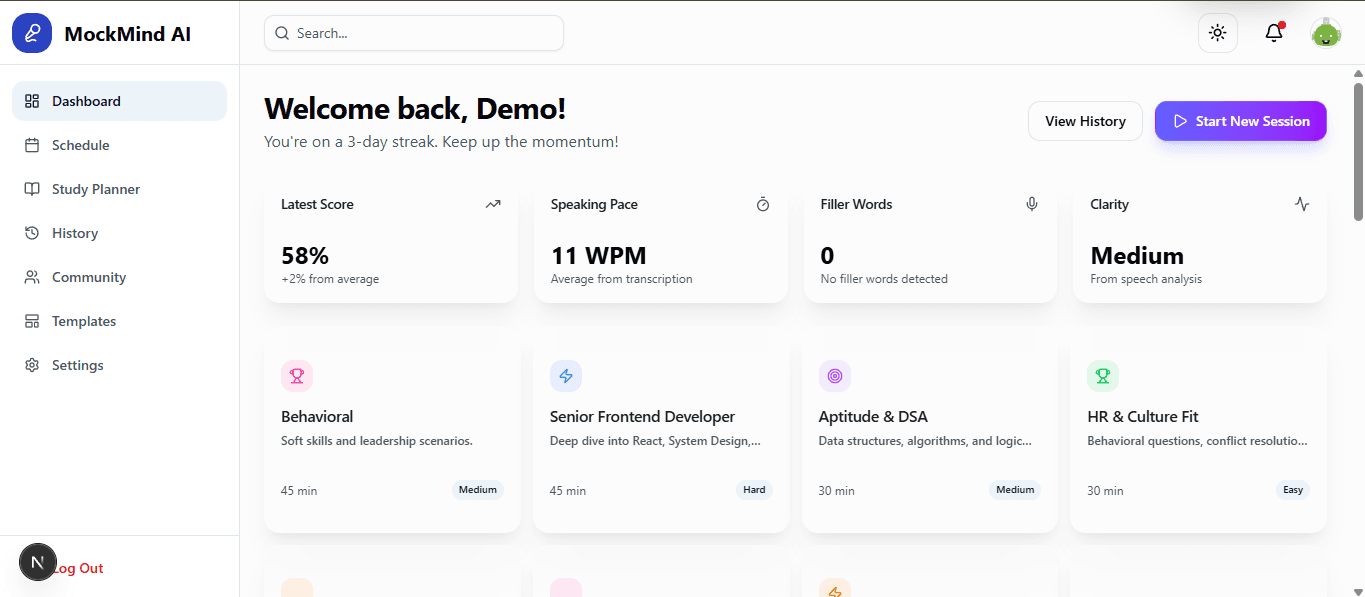
Task: Click the green trophy icon on HR & Culture Fit
Action: tap(1103, 376)
